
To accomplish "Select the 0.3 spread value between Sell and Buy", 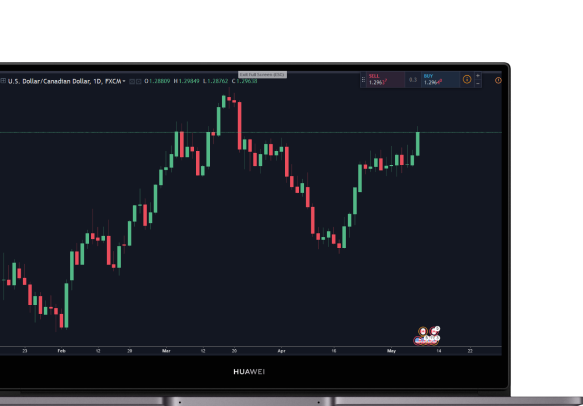I will coord(413,80).
